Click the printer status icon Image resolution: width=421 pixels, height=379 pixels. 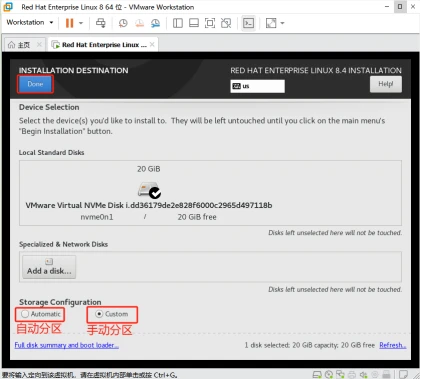coord(352,374)
